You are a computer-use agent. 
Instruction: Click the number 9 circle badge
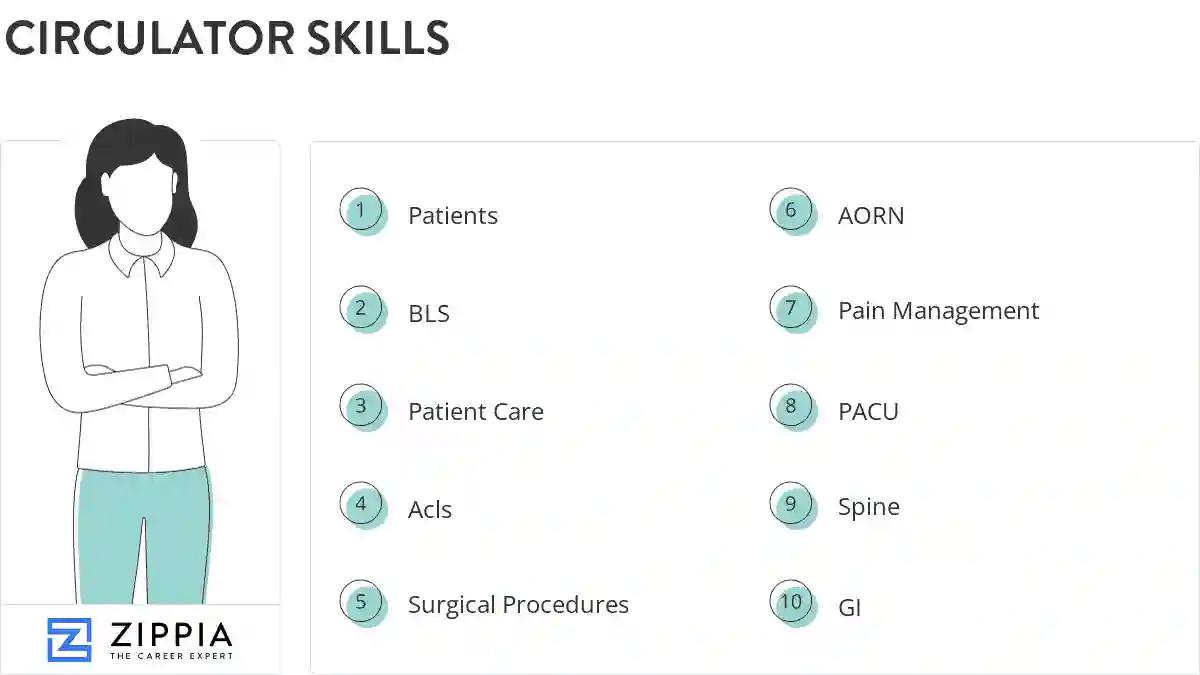[791, 504]
